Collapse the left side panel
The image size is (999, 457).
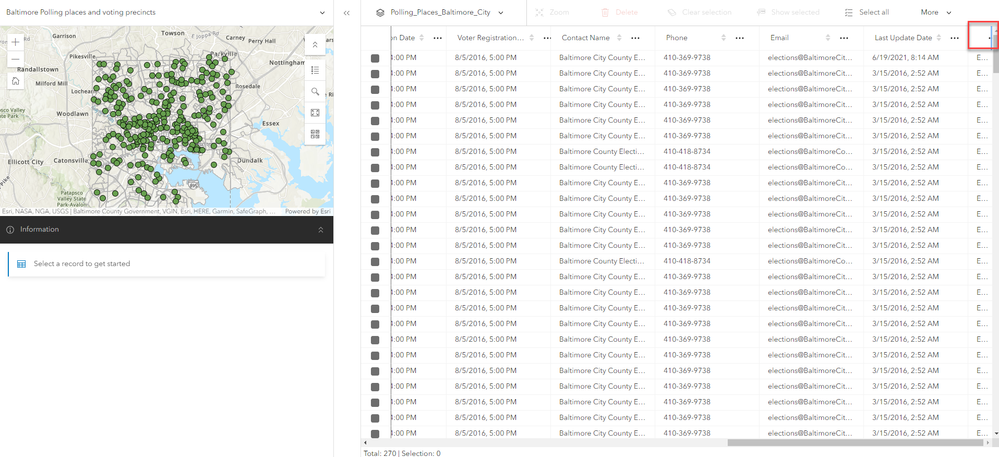[x=346, y=13]
